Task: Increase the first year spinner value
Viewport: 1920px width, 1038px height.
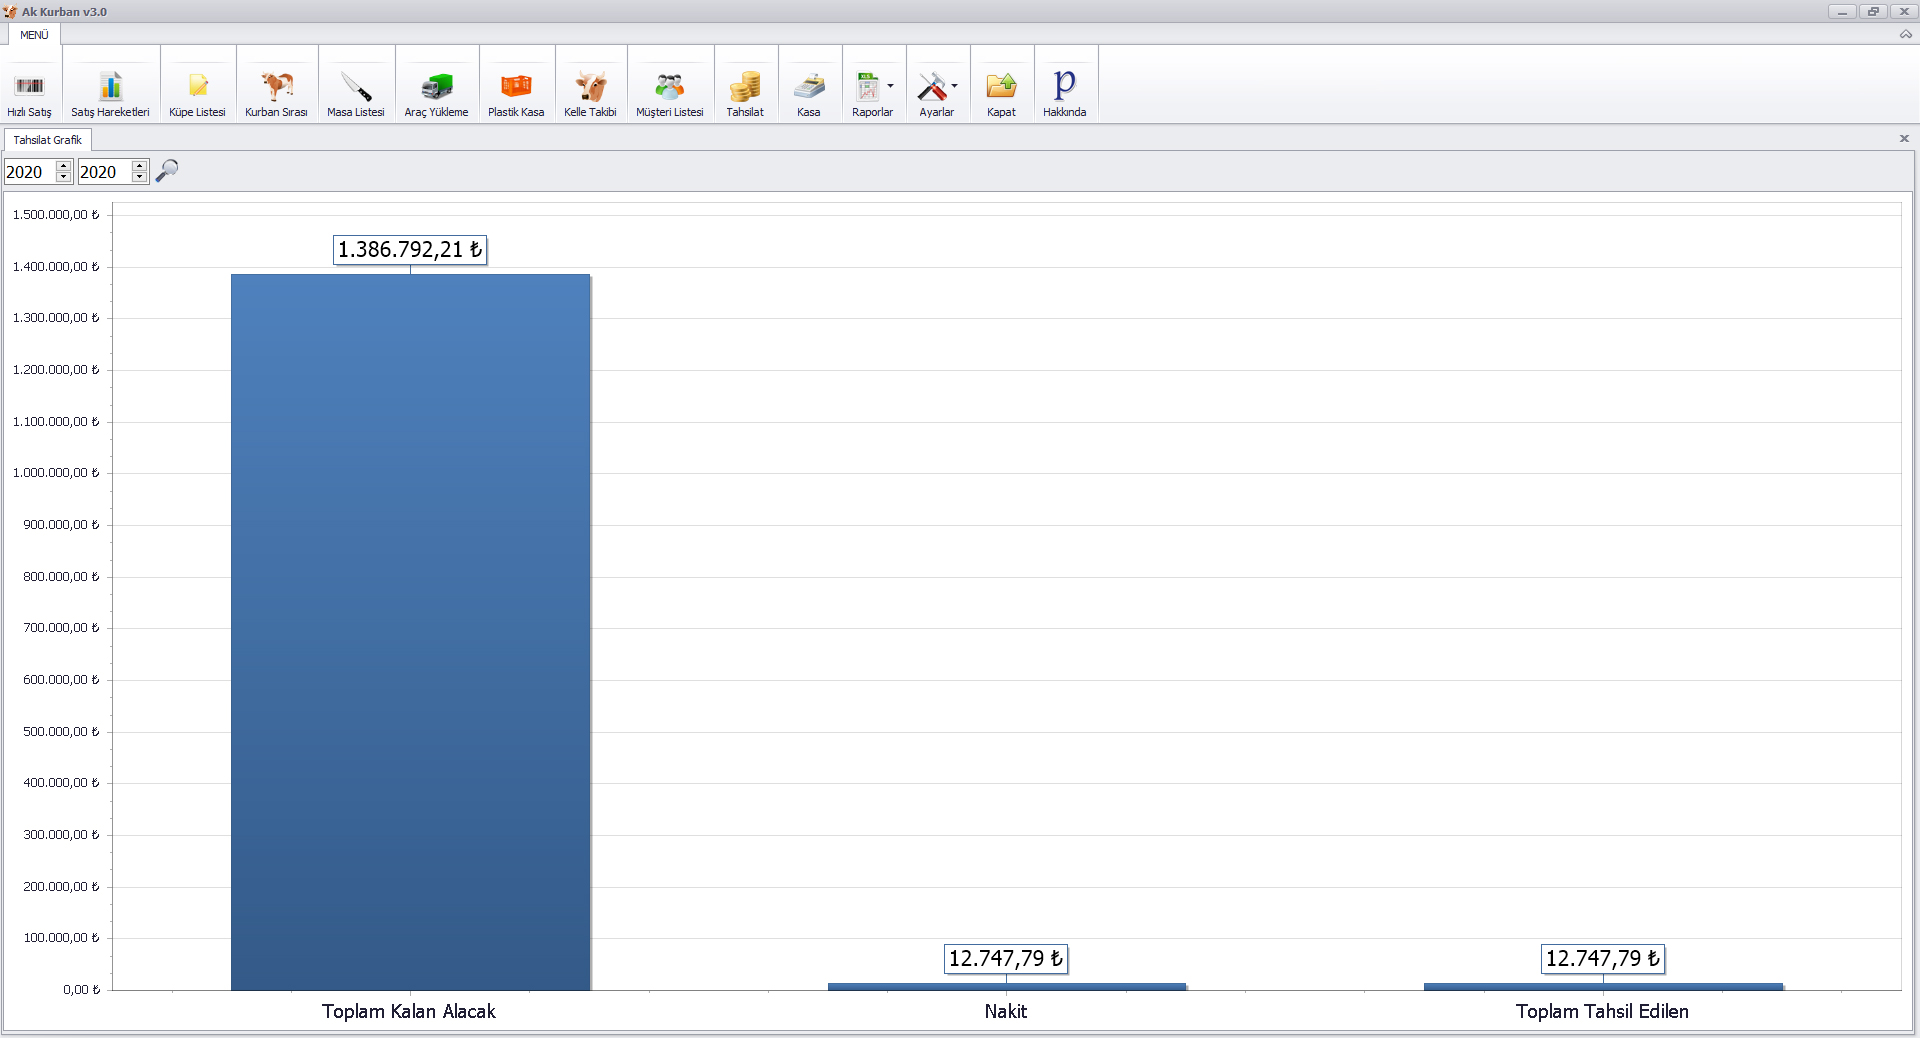Action: coord(64,165)
